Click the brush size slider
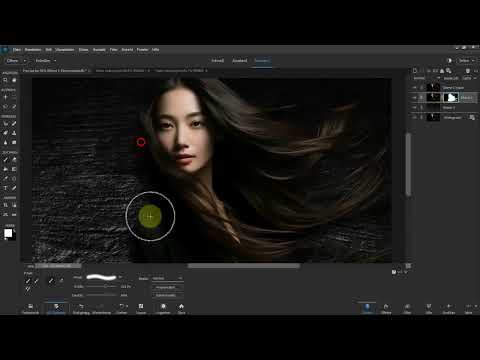480x360 pixels. tap(101, 286)
